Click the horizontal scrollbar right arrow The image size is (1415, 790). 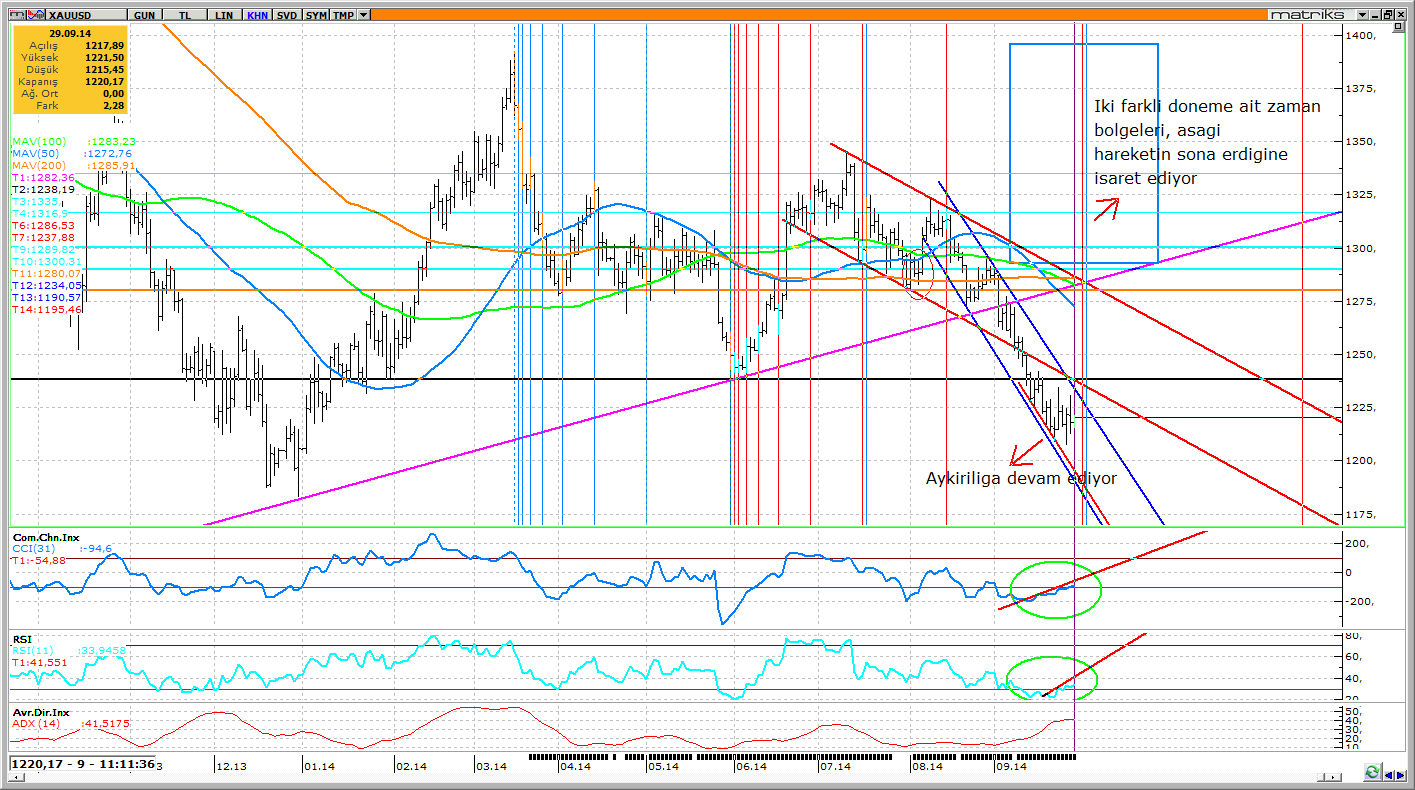[x=1335, y=776]
